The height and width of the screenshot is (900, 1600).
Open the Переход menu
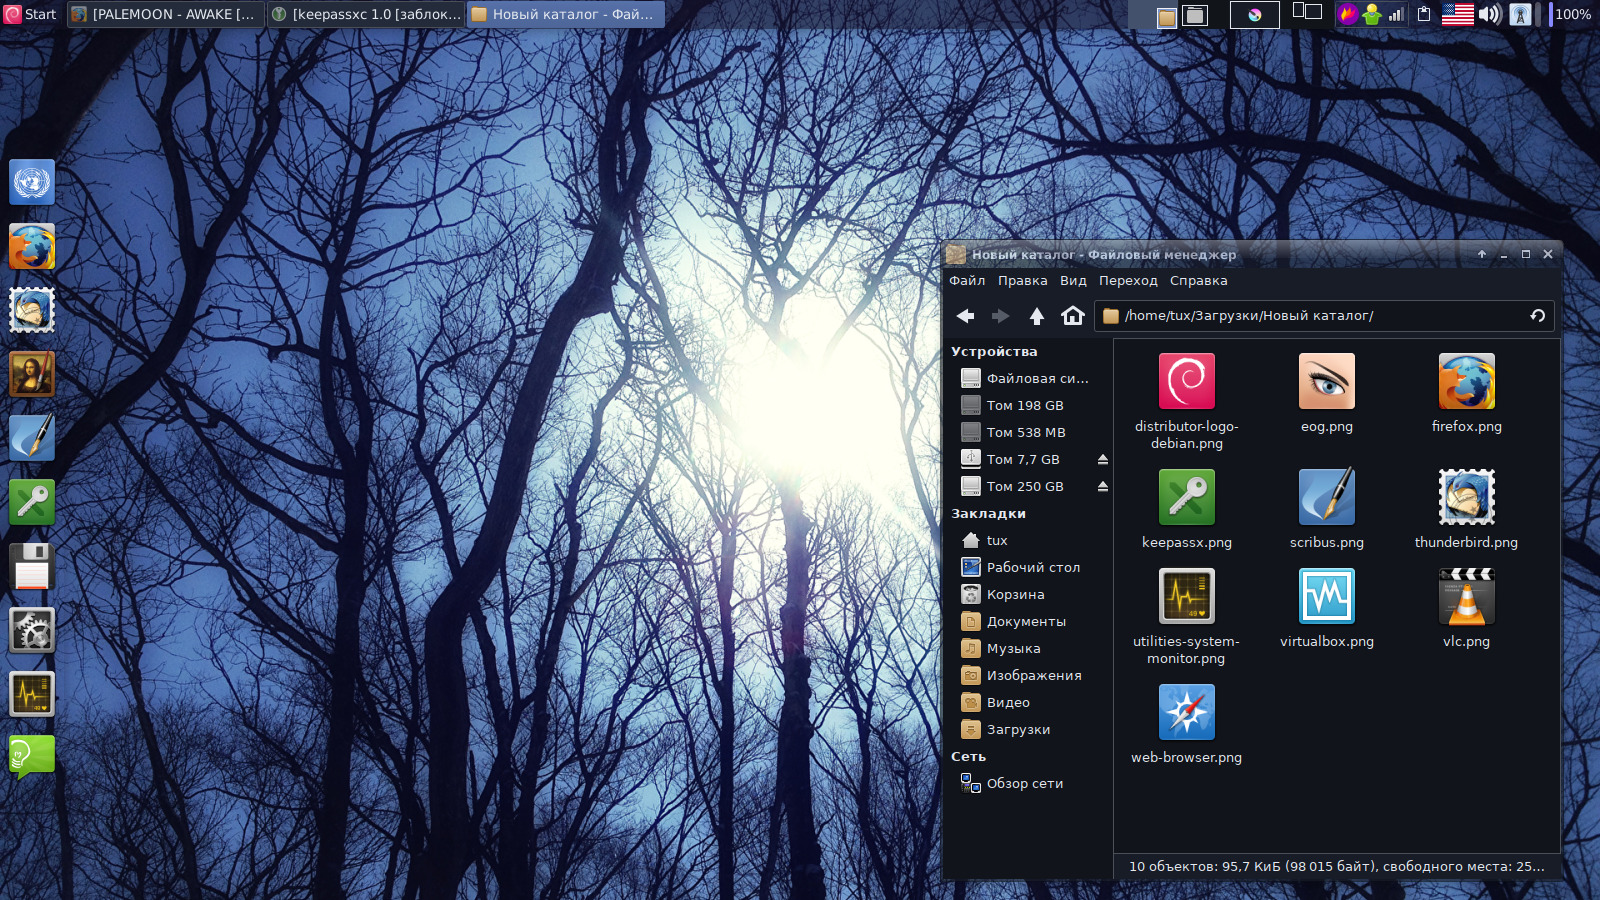[1128, 281]
